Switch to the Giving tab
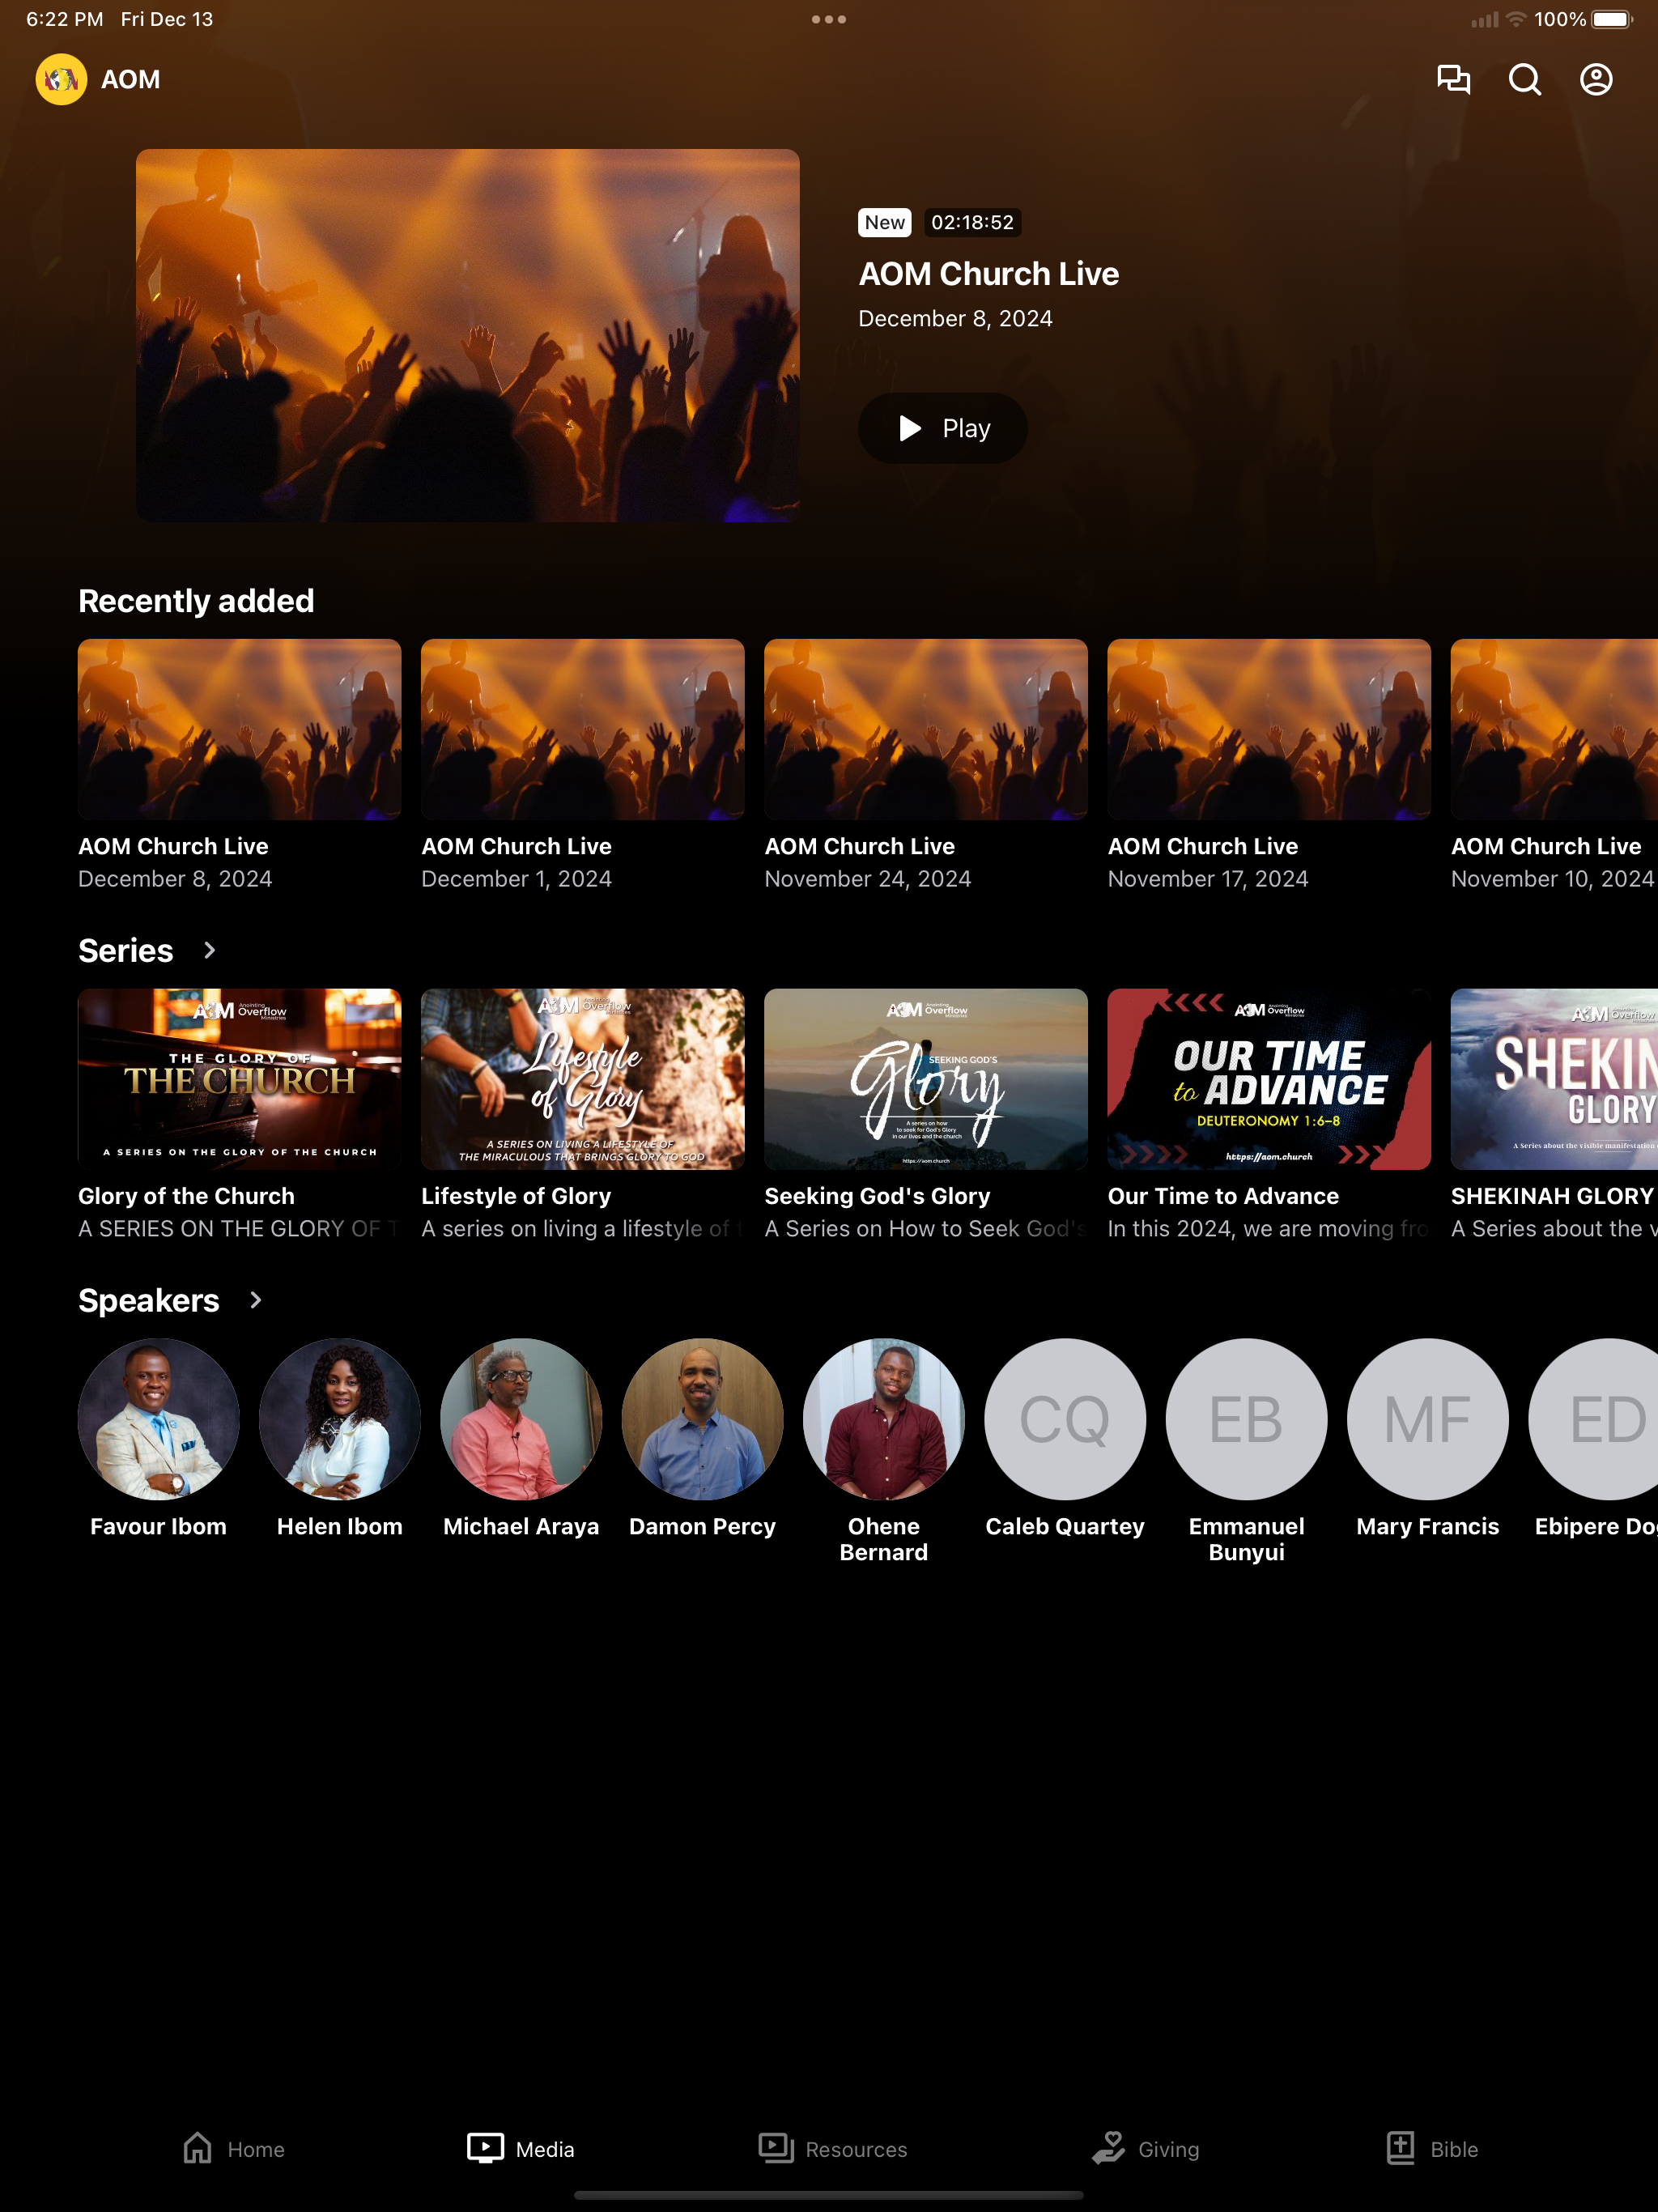This screenshot has width=1658, height=2212. point(1145,2149)
